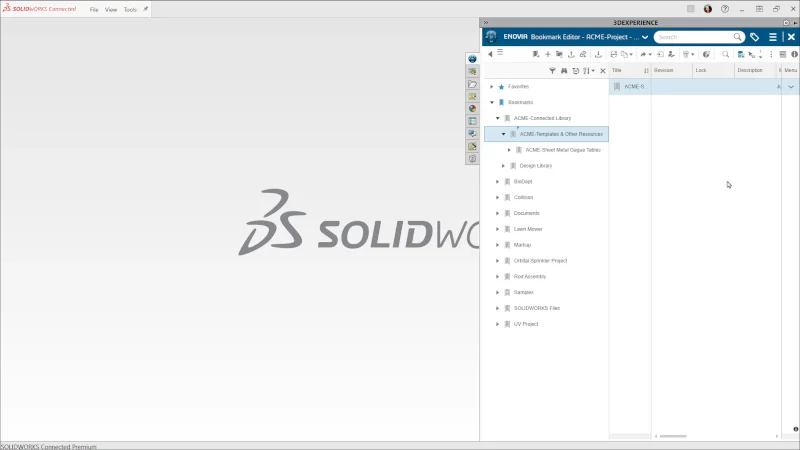The width and height of the screenshot is (800, 450).
Task: Click the plus add icon in toolbar
Action: click(547, 54)
